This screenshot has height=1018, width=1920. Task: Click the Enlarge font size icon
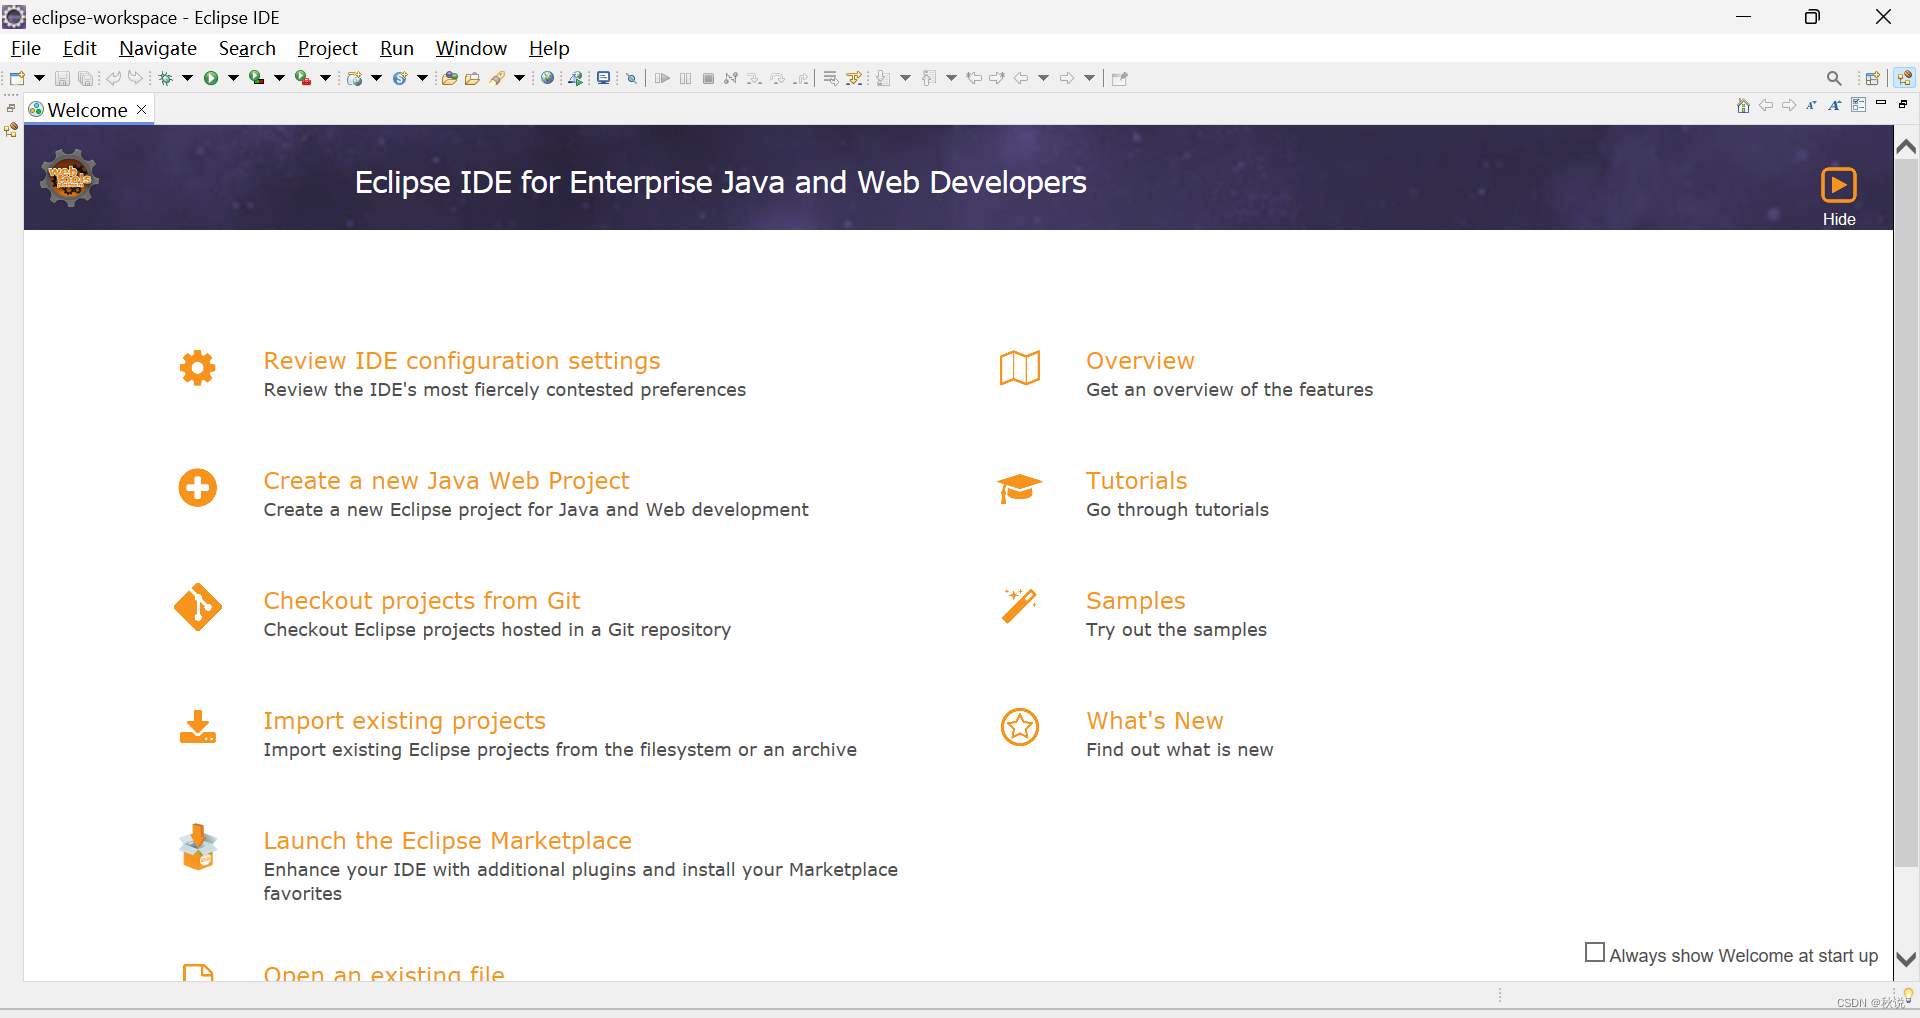(1834, 105)
